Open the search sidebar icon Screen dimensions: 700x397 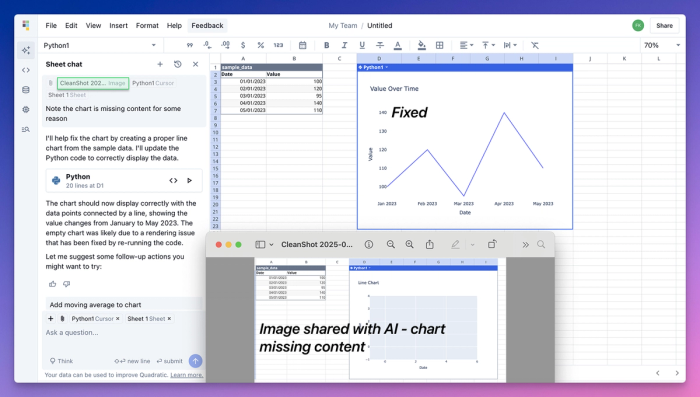click(x=26, y=130)
